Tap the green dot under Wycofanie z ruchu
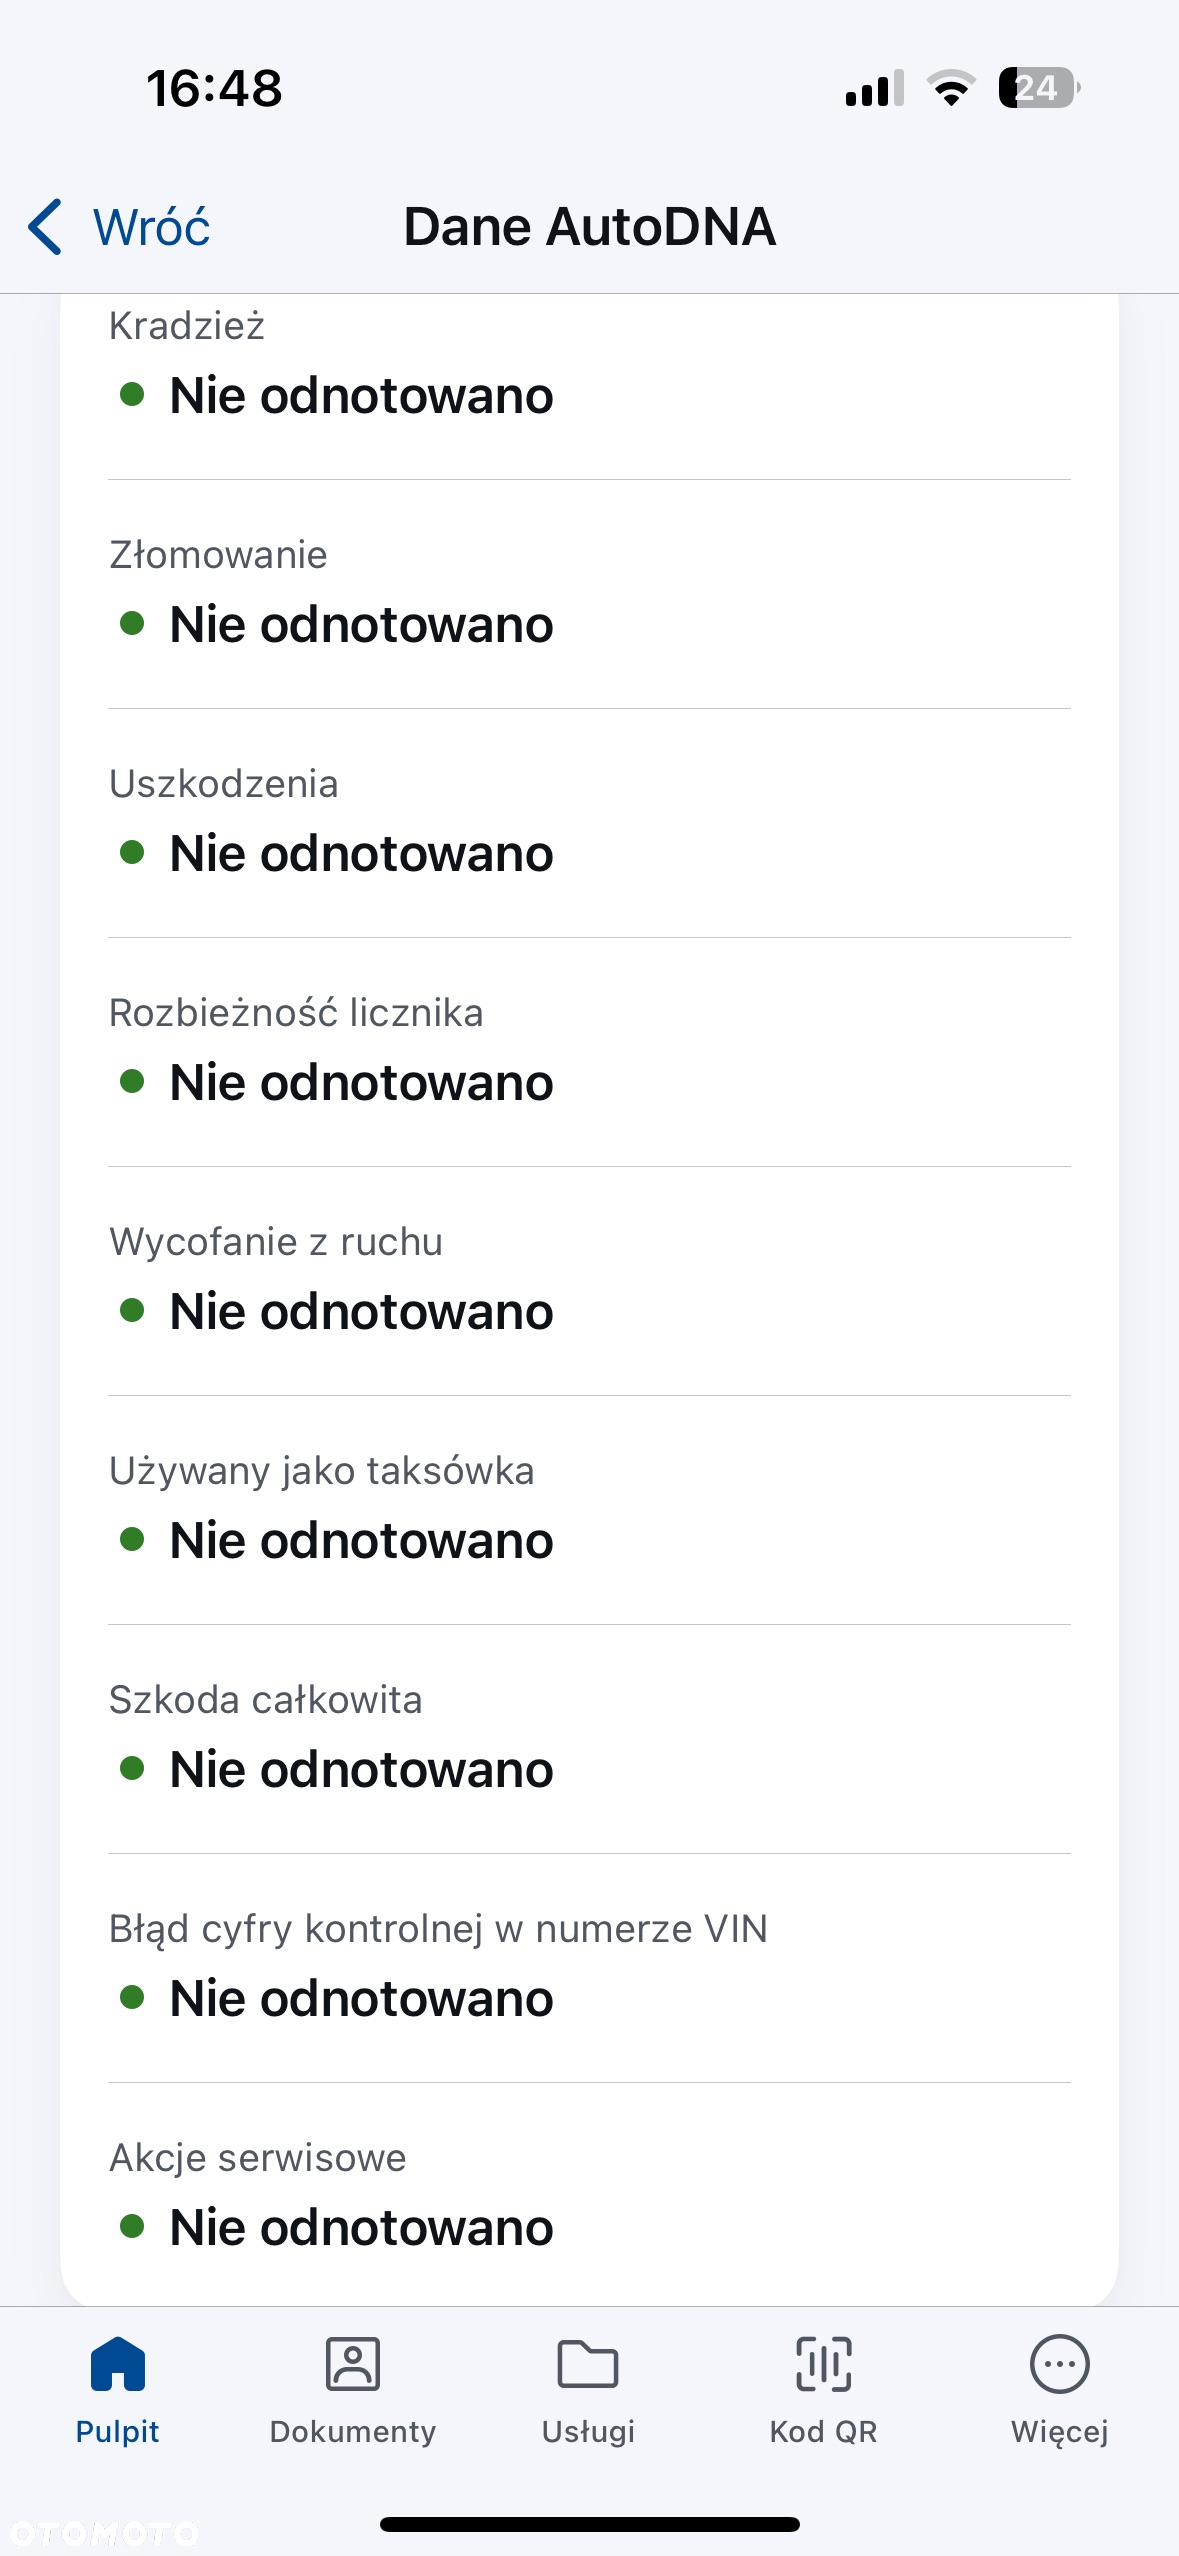This screenshot has height=2556, width=1179. click(132, 1310)
